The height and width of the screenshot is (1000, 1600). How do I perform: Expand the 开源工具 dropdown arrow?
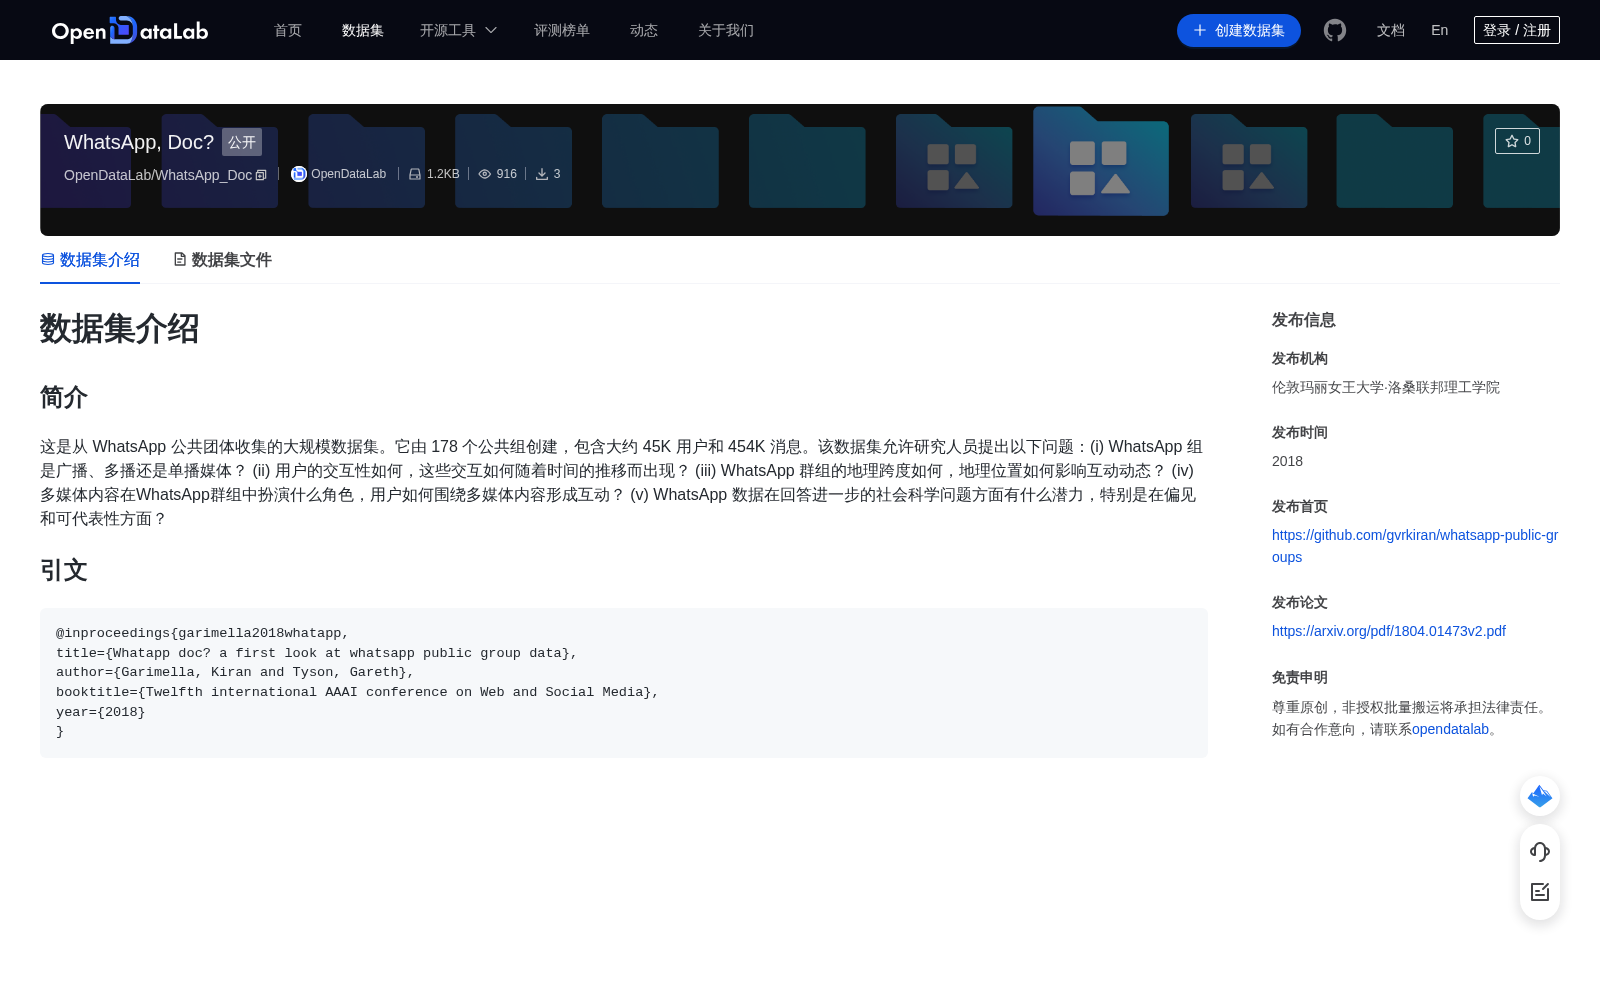pos(491,30)
